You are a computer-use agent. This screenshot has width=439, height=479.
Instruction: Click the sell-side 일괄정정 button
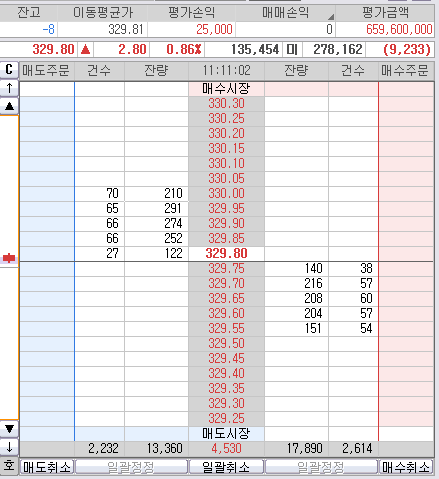(131, 467)
